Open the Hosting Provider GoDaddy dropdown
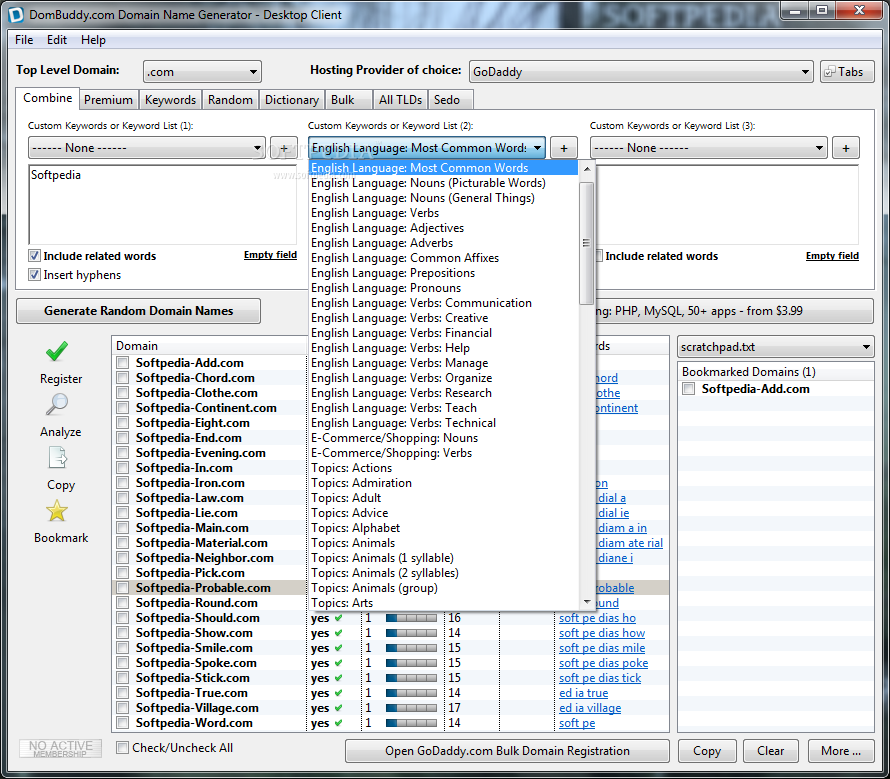890x779 pixels. coord(641,72)
